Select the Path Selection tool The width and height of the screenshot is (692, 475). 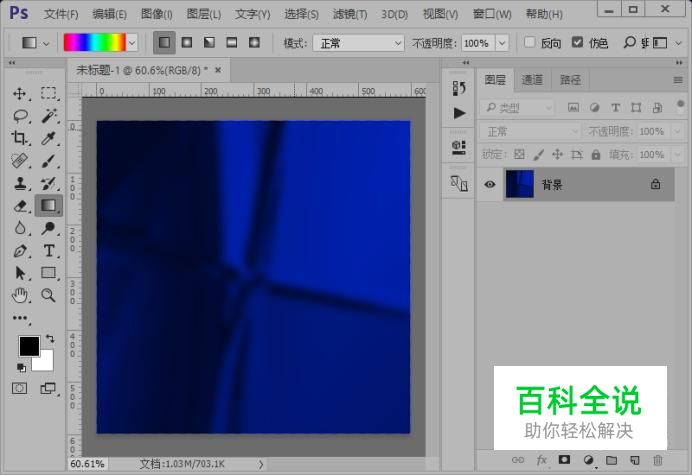tap(20, 273)
